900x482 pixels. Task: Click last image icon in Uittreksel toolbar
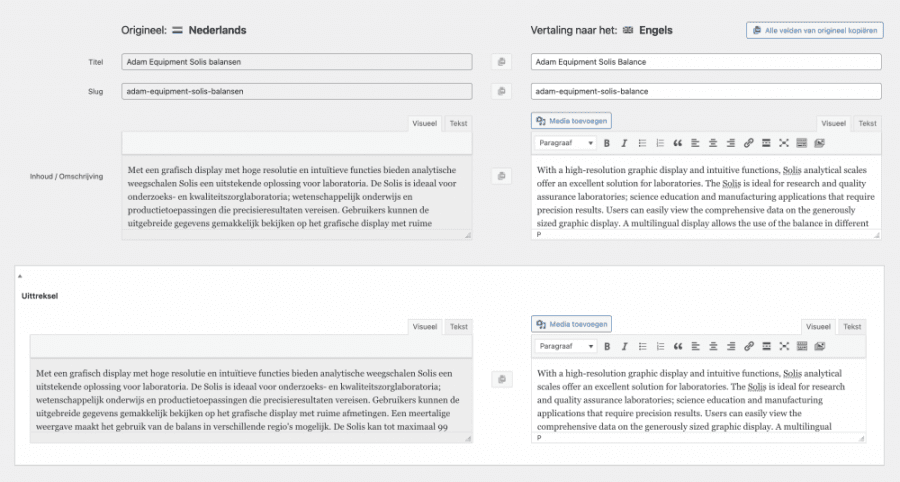pyautogui.click(x=820, y=346)
